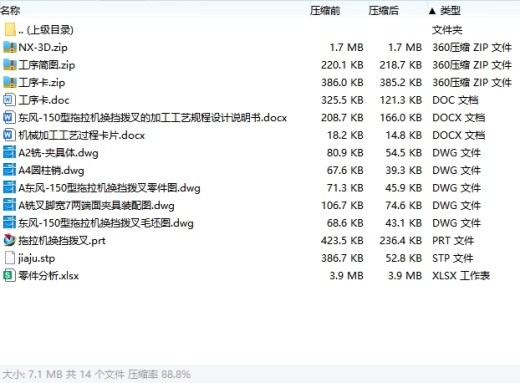Click the 106.7 KB size cell

pos(342,205)
